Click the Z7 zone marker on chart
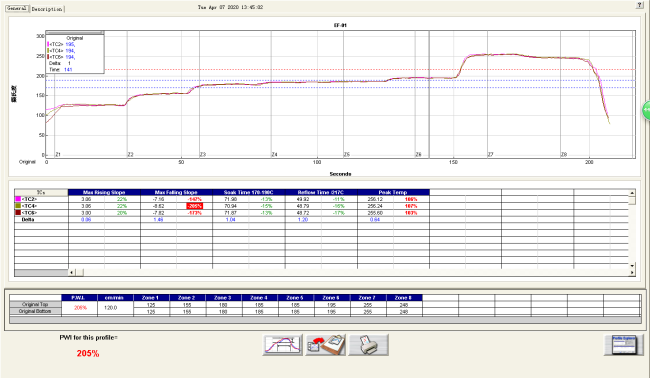Screen dimensions: 650x378 (x=491, y=155)
